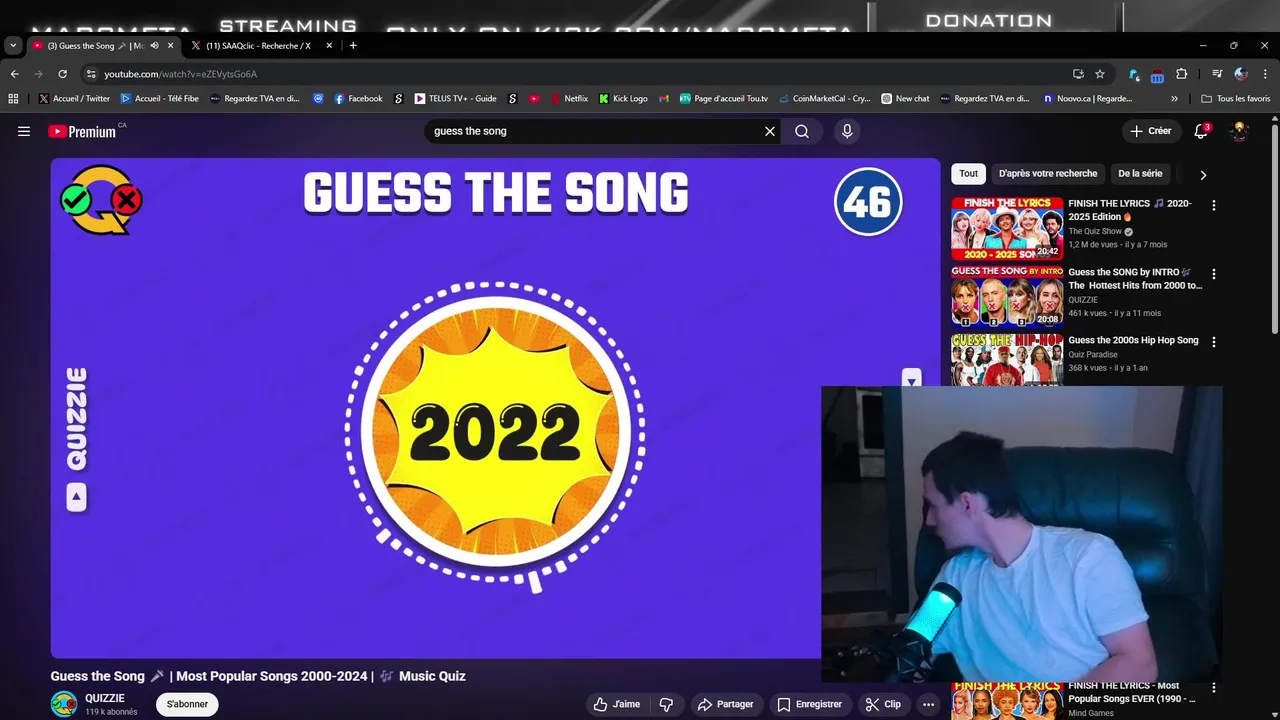1280x720 pixels.
Task: Open TELUS TV+ Guide bookmark
Action: click(455, 98)
